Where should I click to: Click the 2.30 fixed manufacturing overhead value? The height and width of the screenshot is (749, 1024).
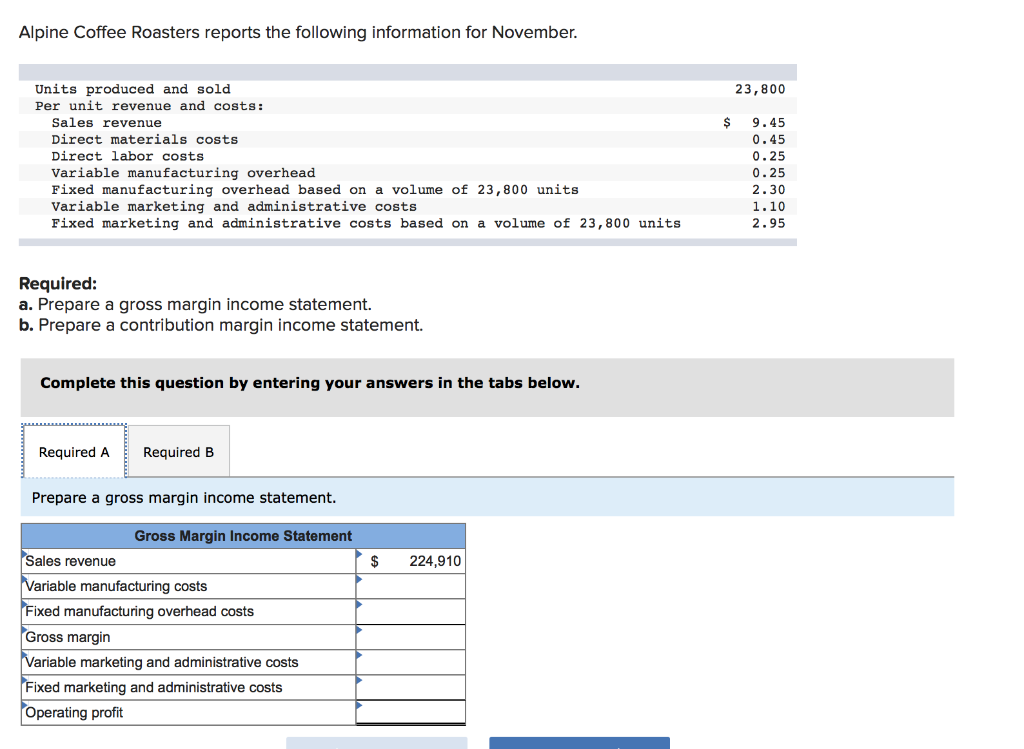pyautogui.click(x=769, y=190)
